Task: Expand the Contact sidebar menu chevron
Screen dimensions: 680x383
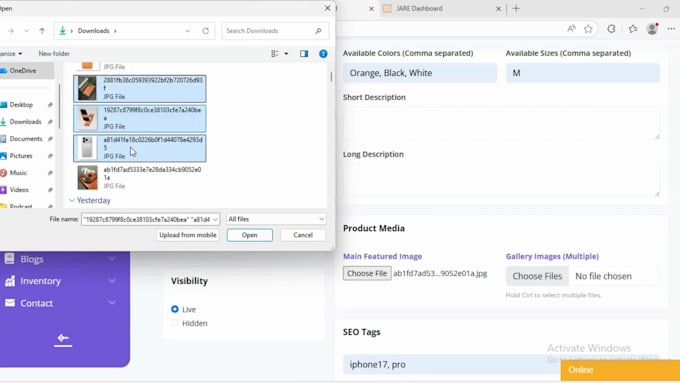Action: (x=112, y=303)
